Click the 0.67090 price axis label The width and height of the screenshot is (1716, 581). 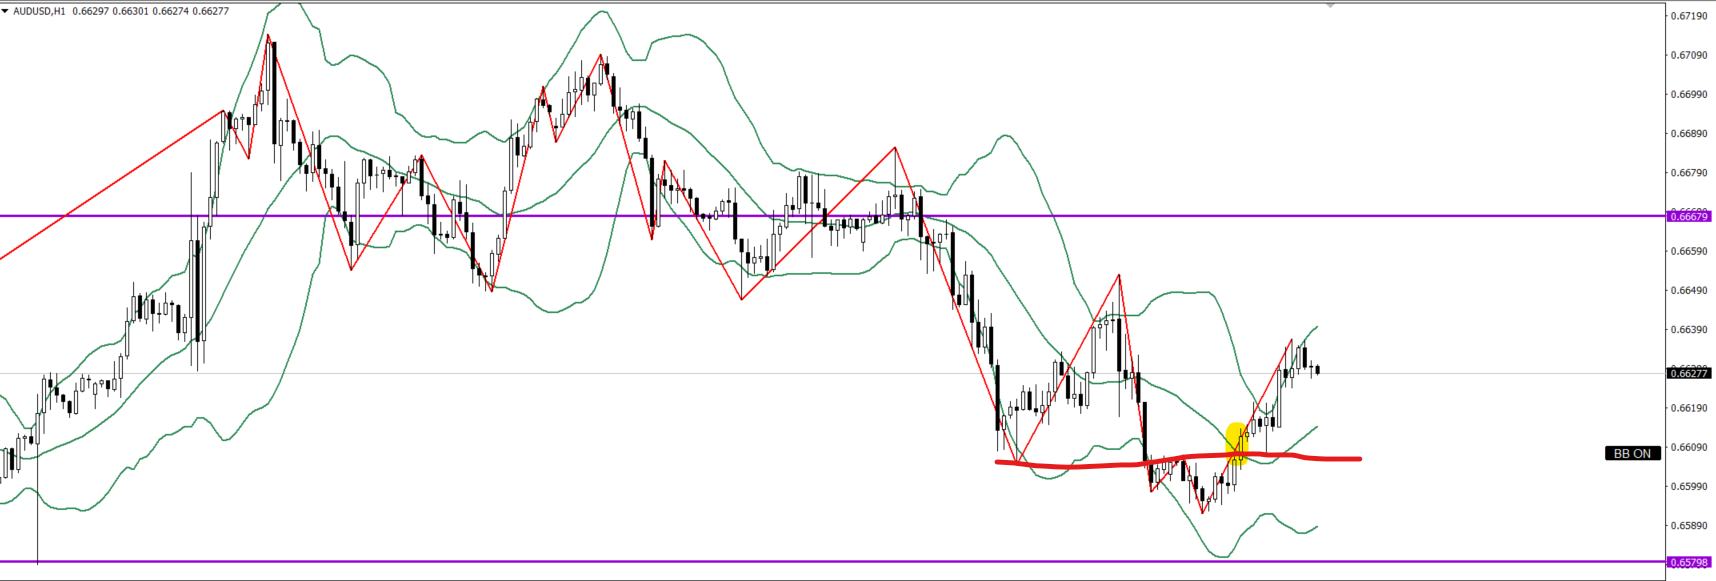click(1689, 55)
